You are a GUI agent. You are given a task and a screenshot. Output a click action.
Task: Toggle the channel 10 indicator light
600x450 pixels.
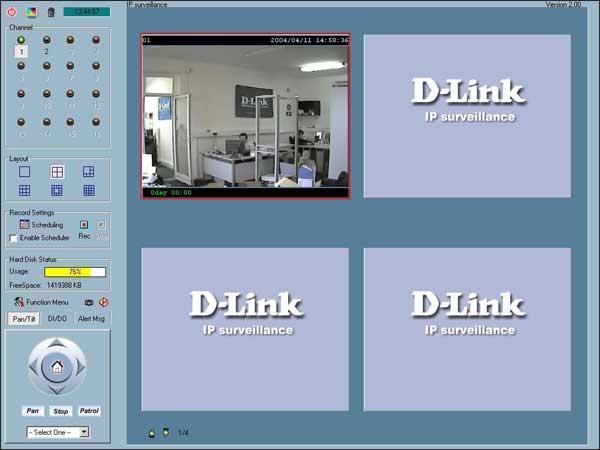[46, 93]
